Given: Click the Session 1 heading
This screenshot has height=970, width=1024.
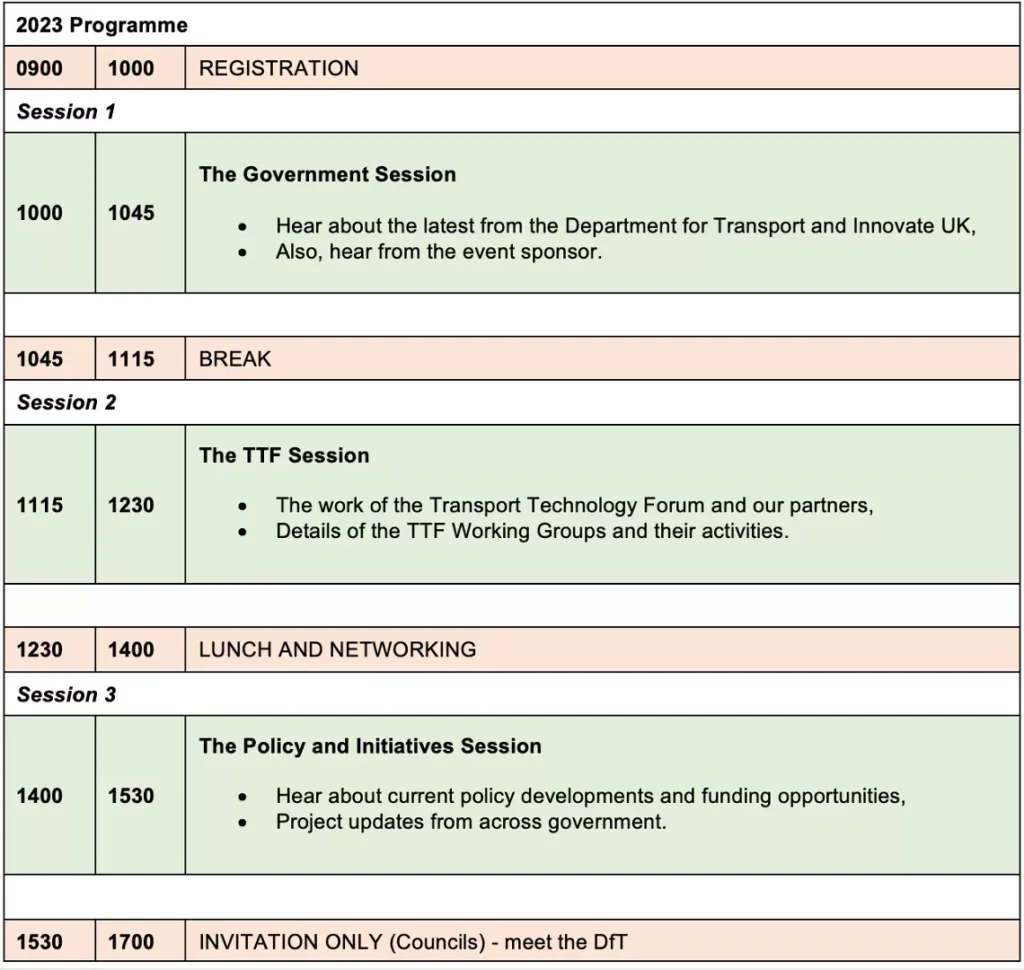Looking at the screenshot, I should [66, 111].
